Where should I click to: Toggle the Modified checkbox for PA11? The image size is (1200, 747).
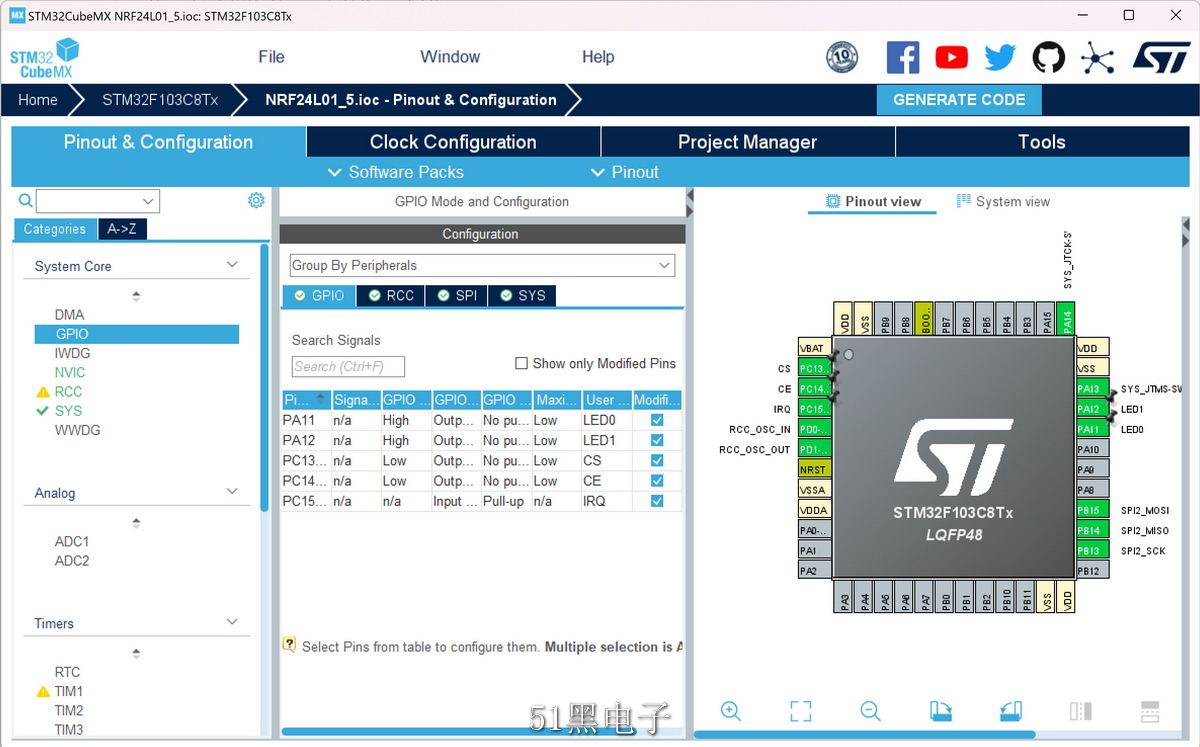[657, 420]
